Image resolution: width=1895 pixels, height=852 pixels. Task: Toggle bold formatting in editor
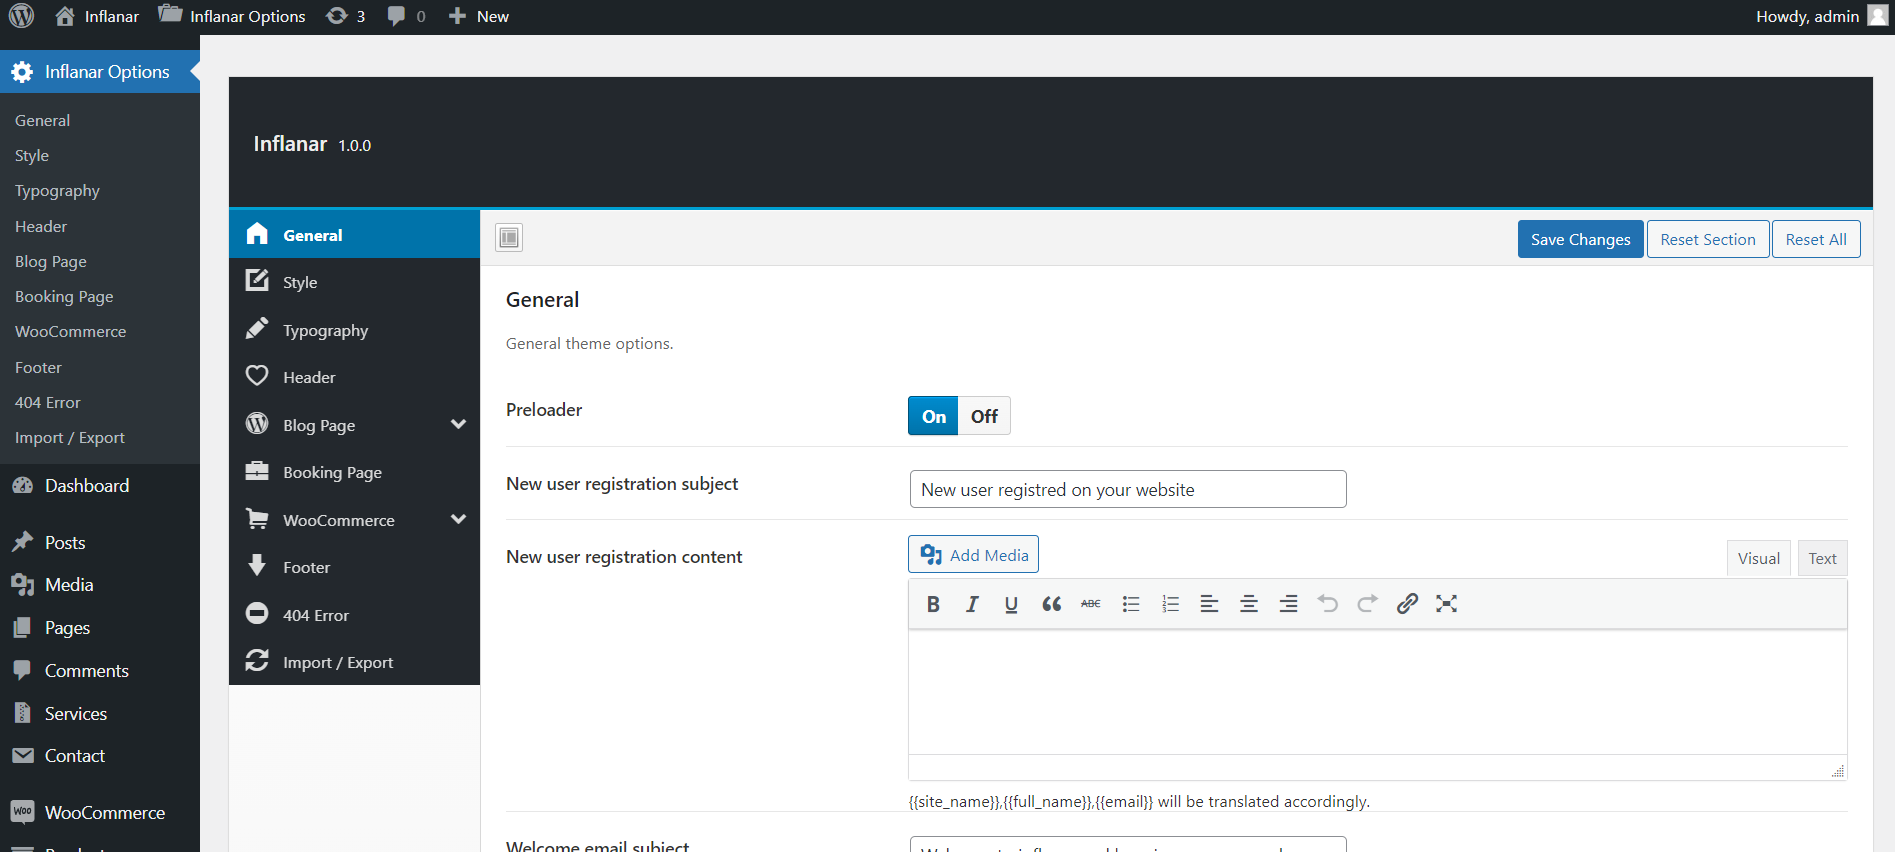[x=933, y=604]
